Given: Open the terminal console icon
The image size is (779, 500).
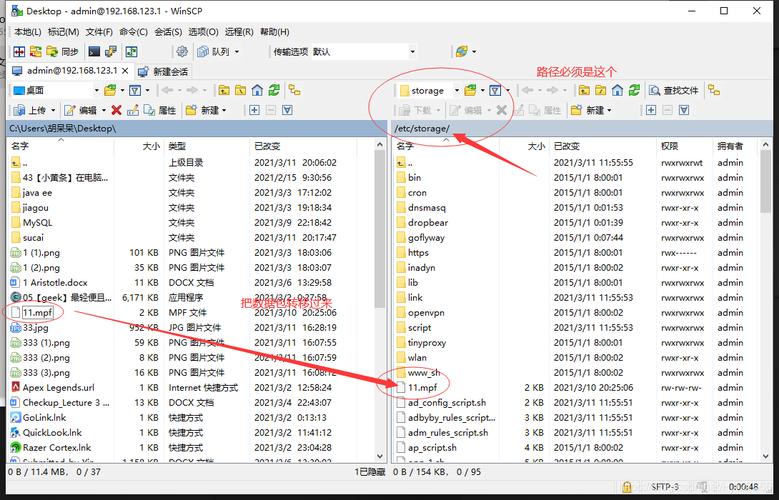Looking at the screenshot, I should tap(94, 52).
